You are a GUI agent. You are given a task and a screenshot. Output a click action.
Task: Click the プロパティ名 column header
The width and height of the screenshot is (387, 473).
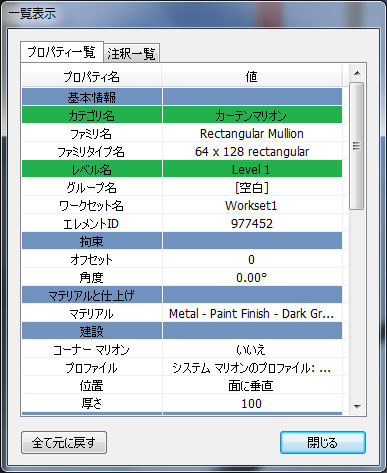92,77
